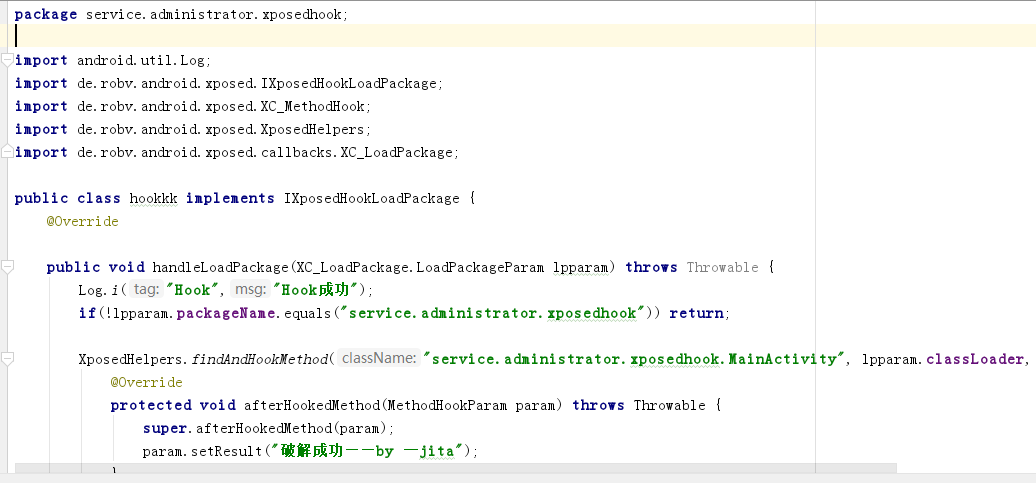
Task: Place cursor on the highlighted empty line
Action: click(x=400, y=37)
